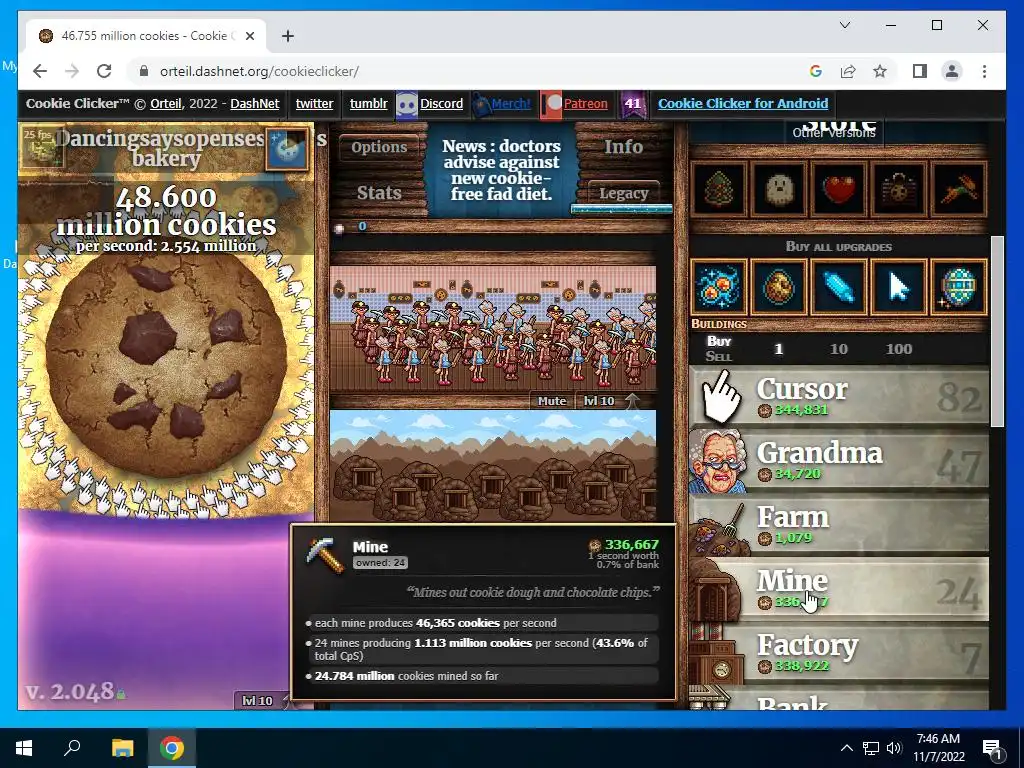Open the DashNet link
Image resolution: width=1024 pixels, height=768 pixels.
coord(255,104)
